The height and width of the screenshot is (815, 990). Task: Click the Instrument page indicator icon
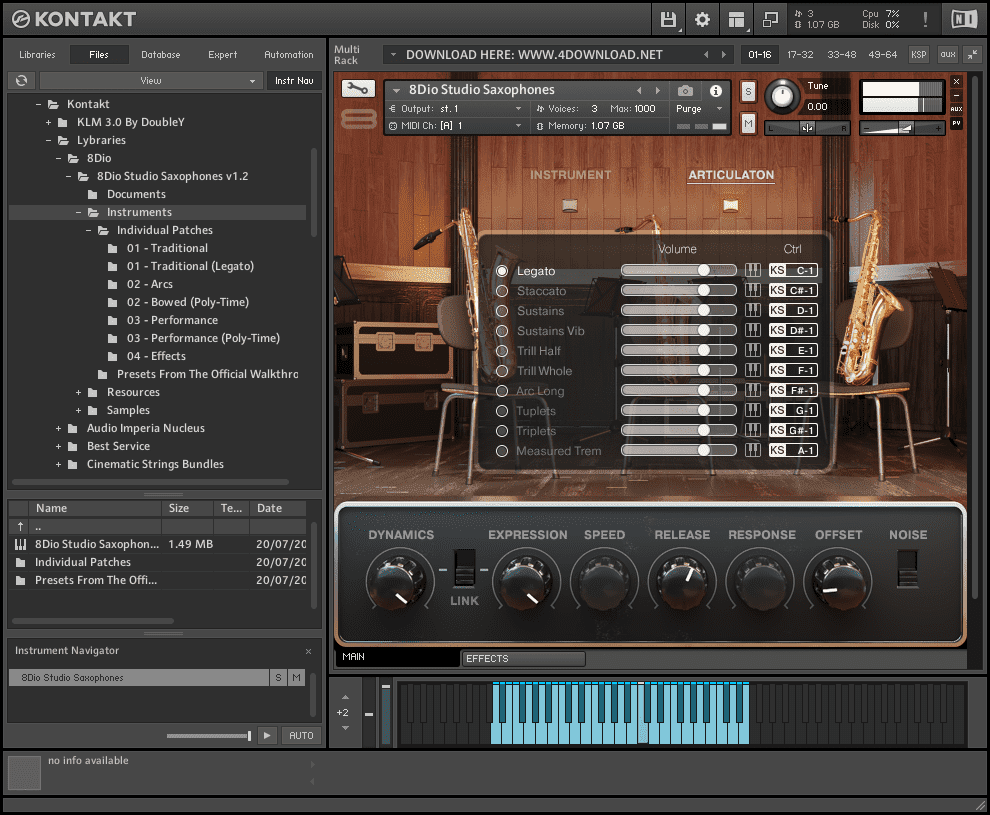point(570,205)
